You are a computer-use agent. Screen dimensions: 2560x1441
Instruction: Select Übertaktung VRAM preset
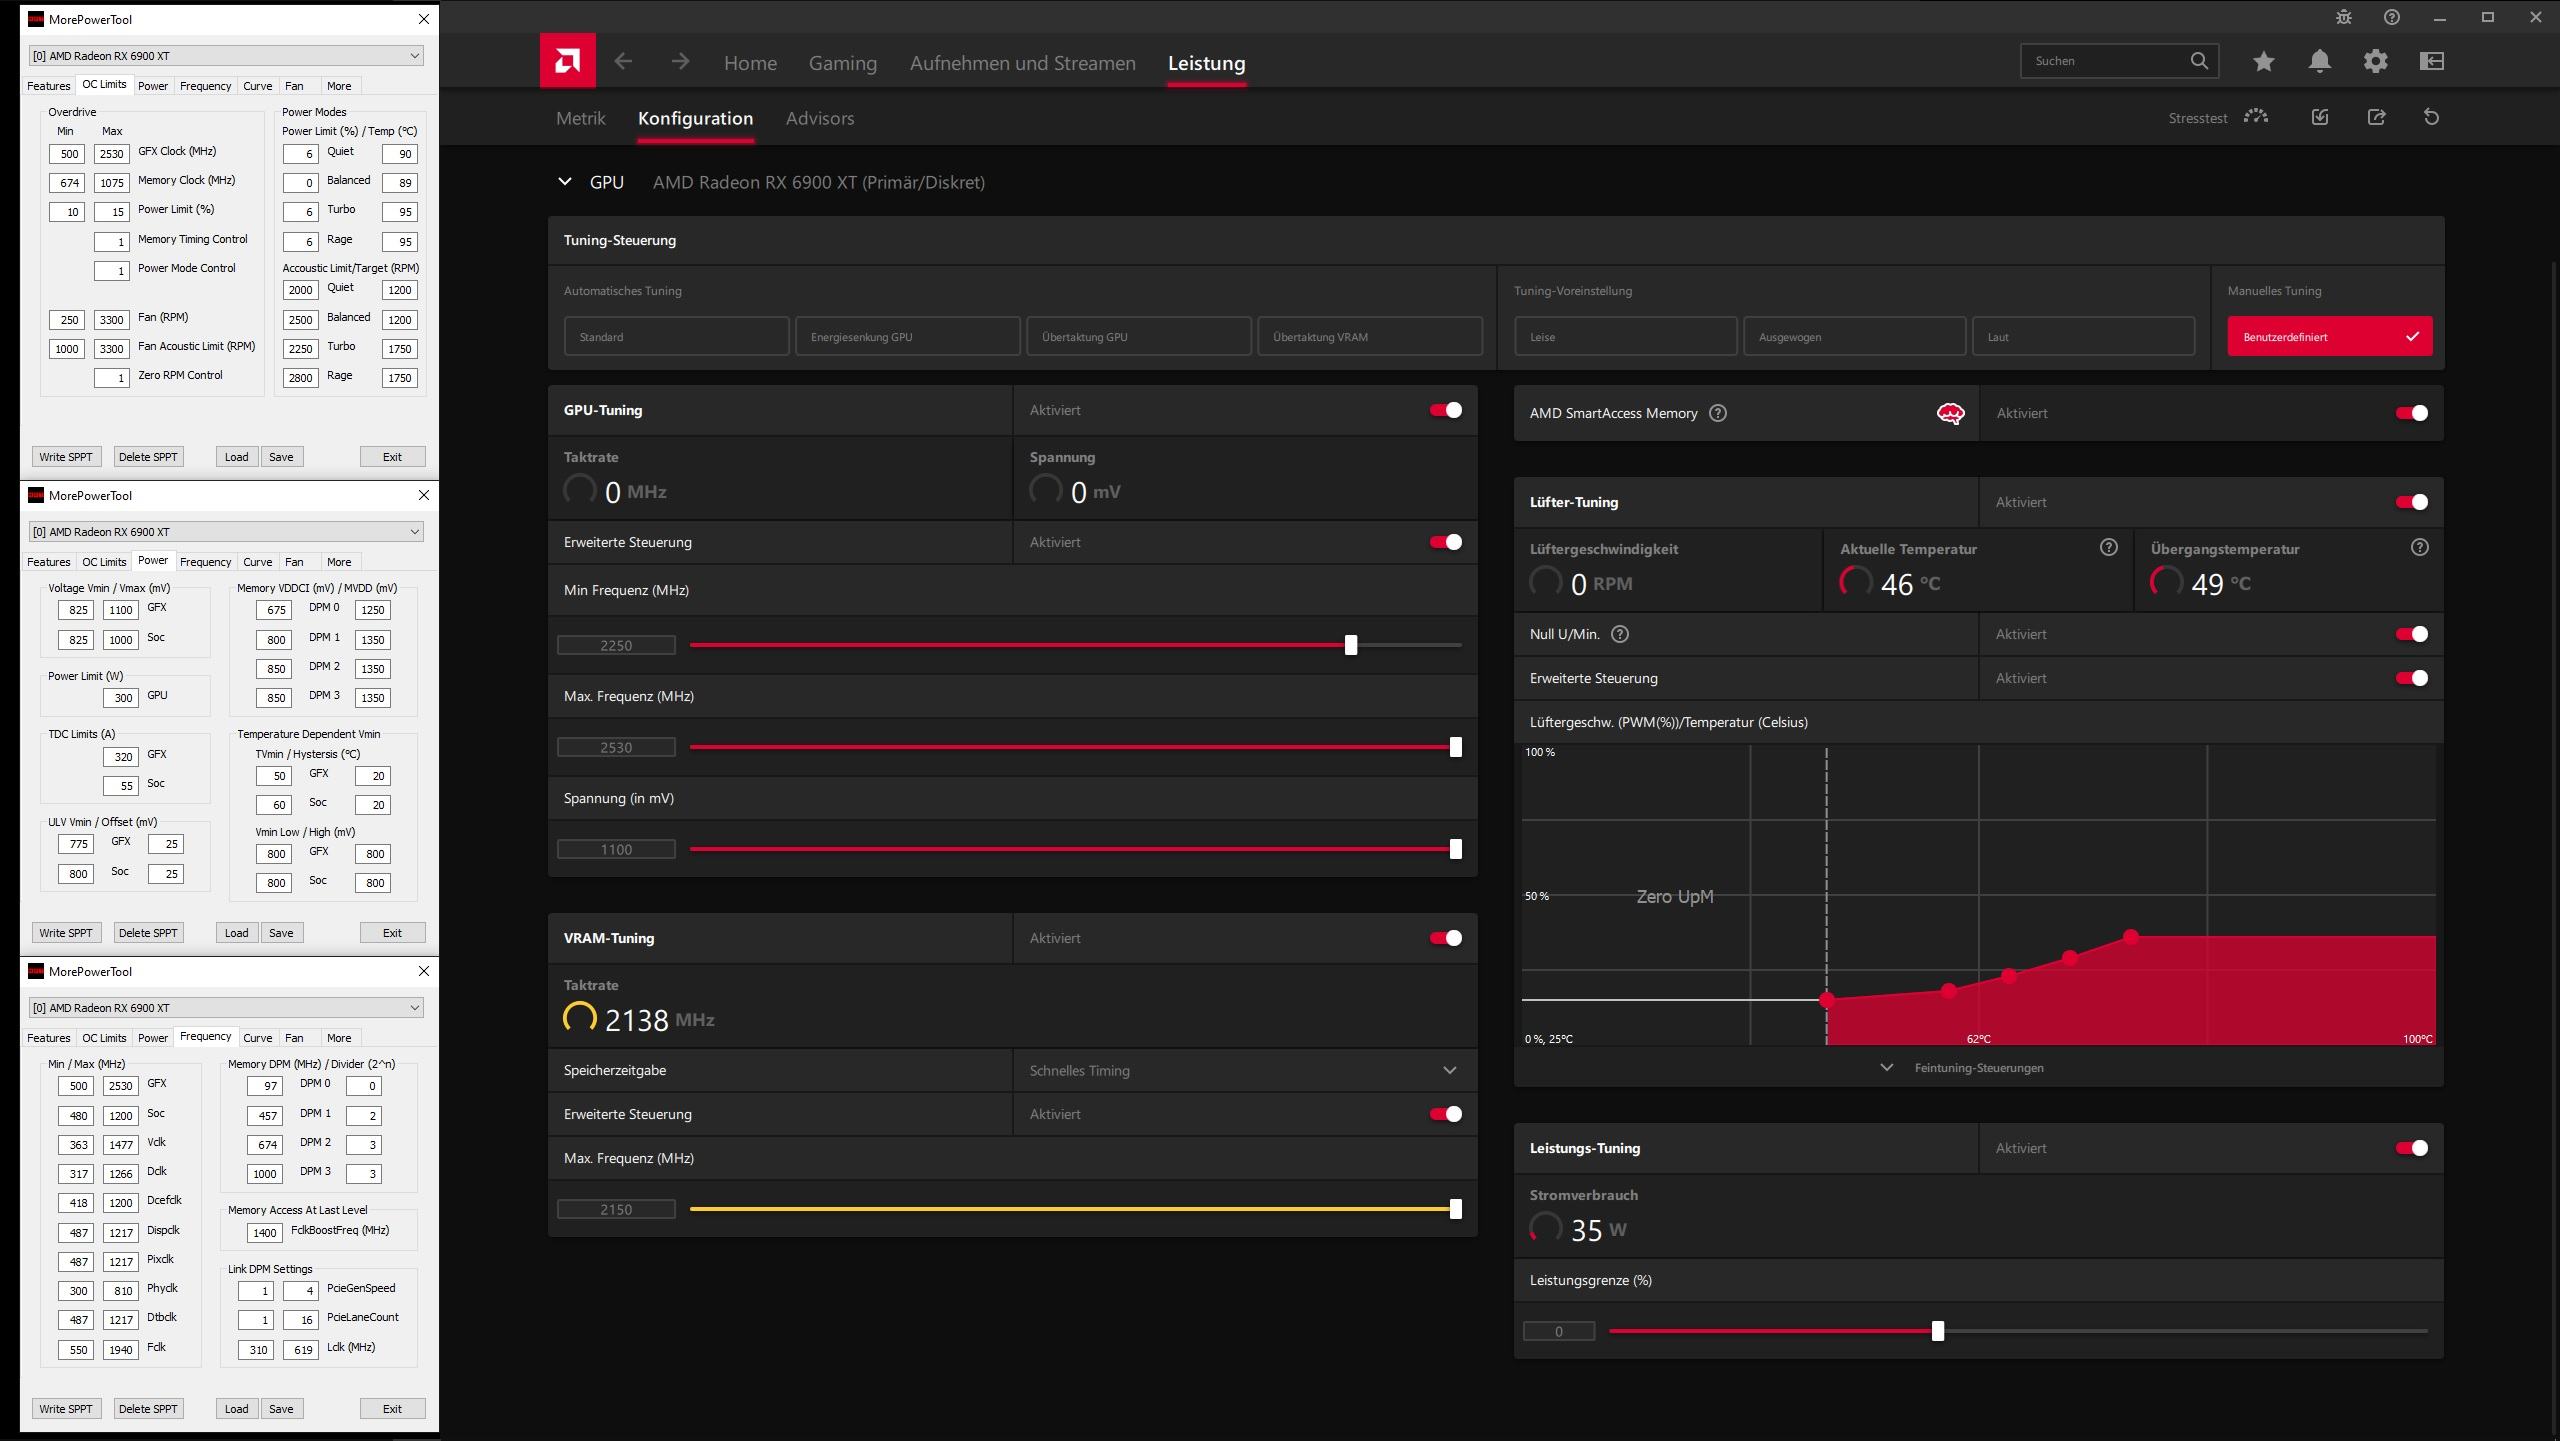1370,337
